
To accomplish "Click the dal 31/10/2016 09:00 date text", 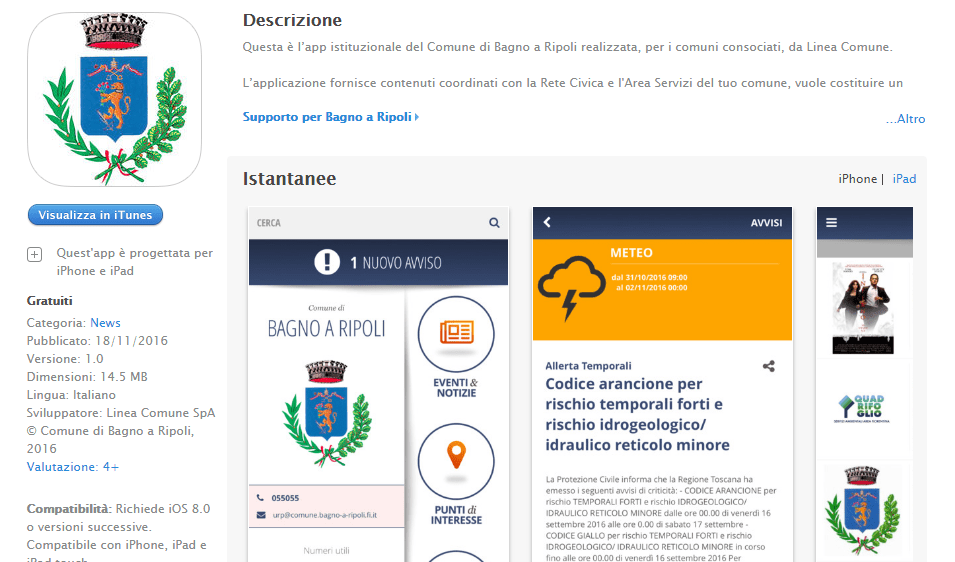I will click(x=649, y=278).
